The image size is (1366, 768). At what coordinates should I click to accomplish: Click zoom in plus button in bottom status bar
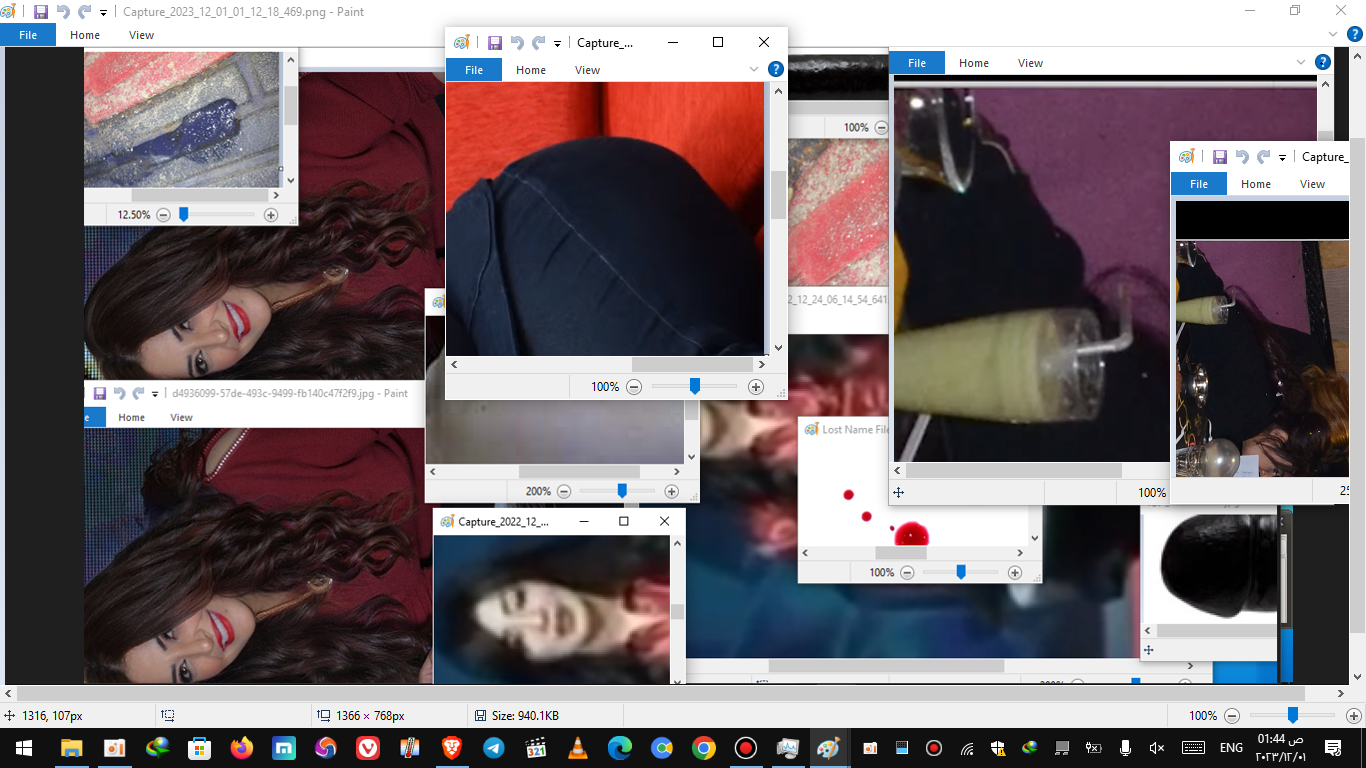(x=1353, y=716)
